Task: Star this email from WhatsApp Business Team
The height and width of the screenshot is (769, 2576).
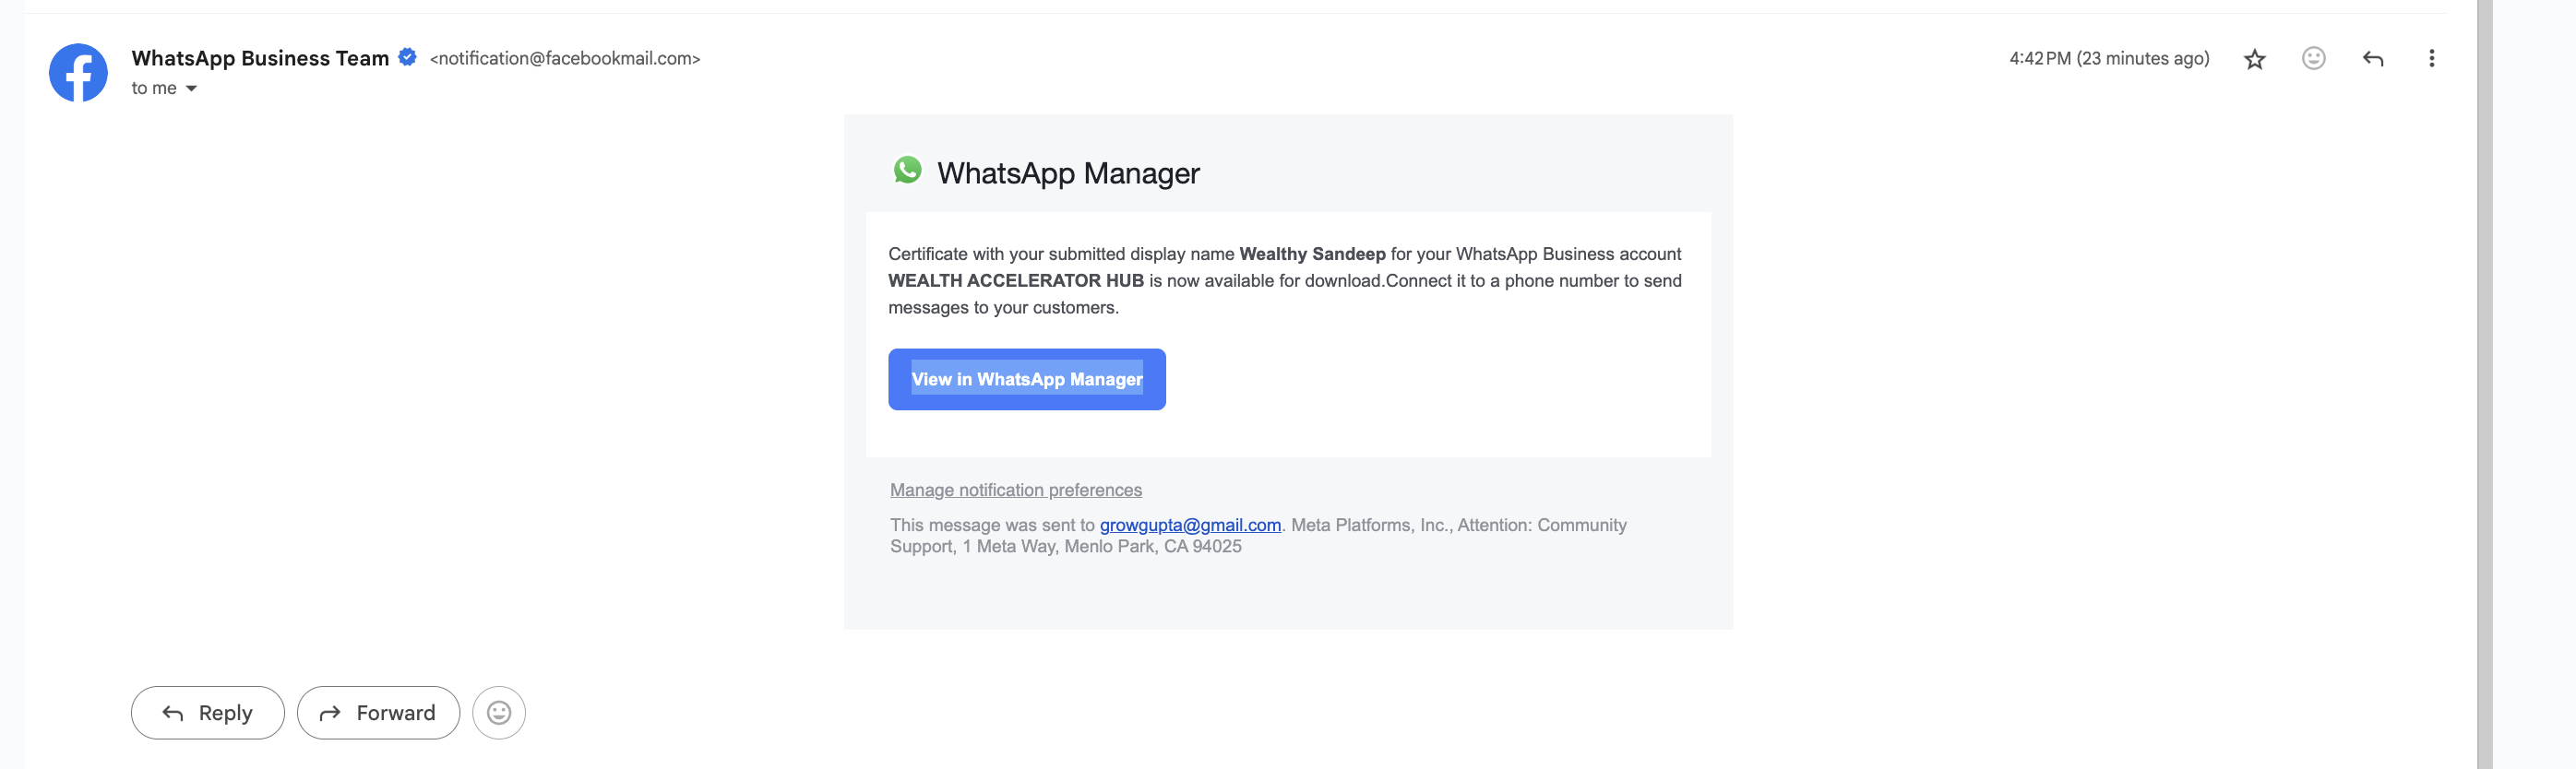Action: 2254,59
